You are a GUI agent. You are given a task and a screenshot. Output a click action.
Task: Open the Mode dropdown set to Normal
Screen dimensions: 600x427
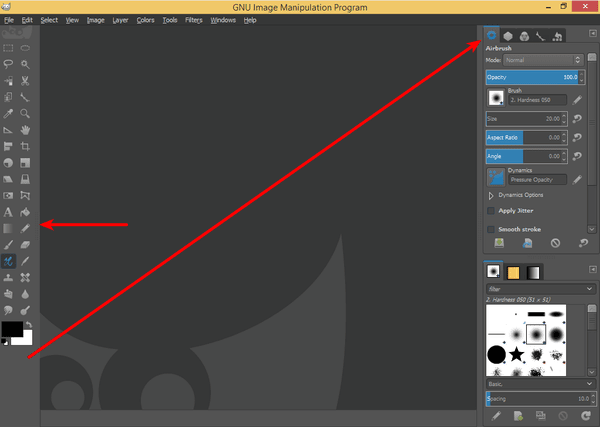543,60
